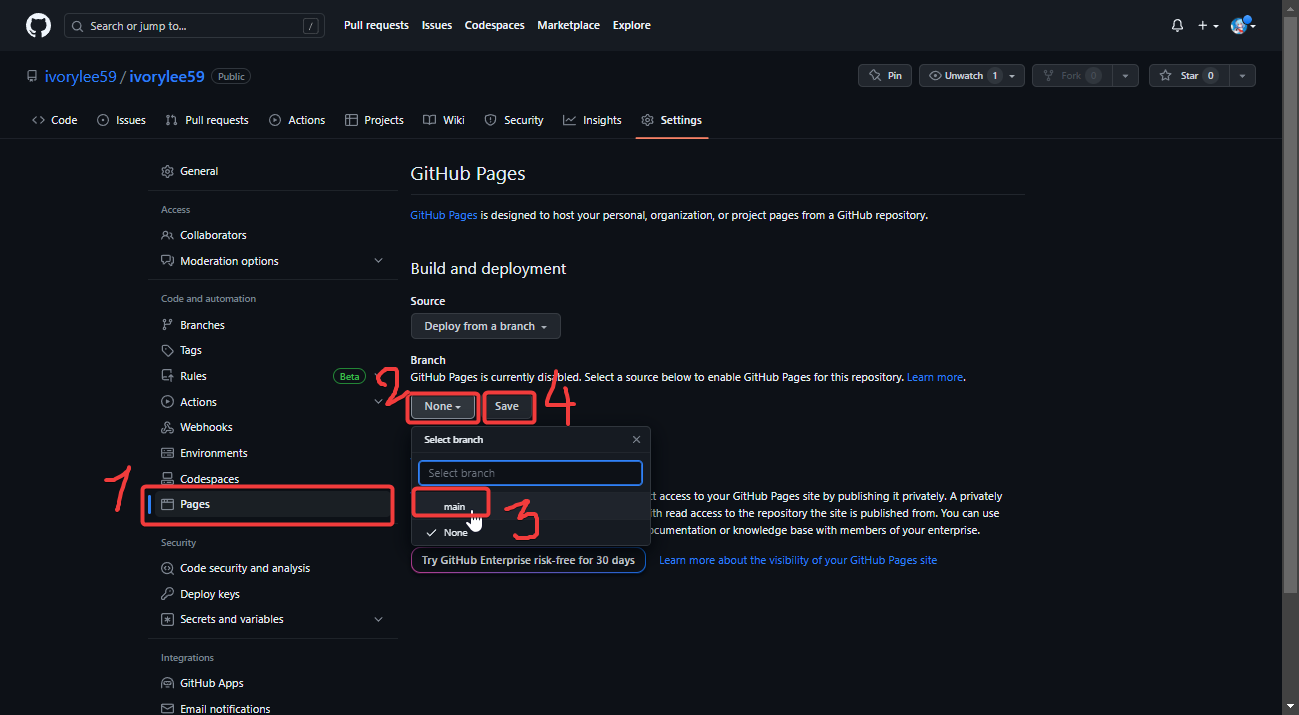Switch to the Insights tab
This screenshot has width=1299, height=715.
point(592,120)
